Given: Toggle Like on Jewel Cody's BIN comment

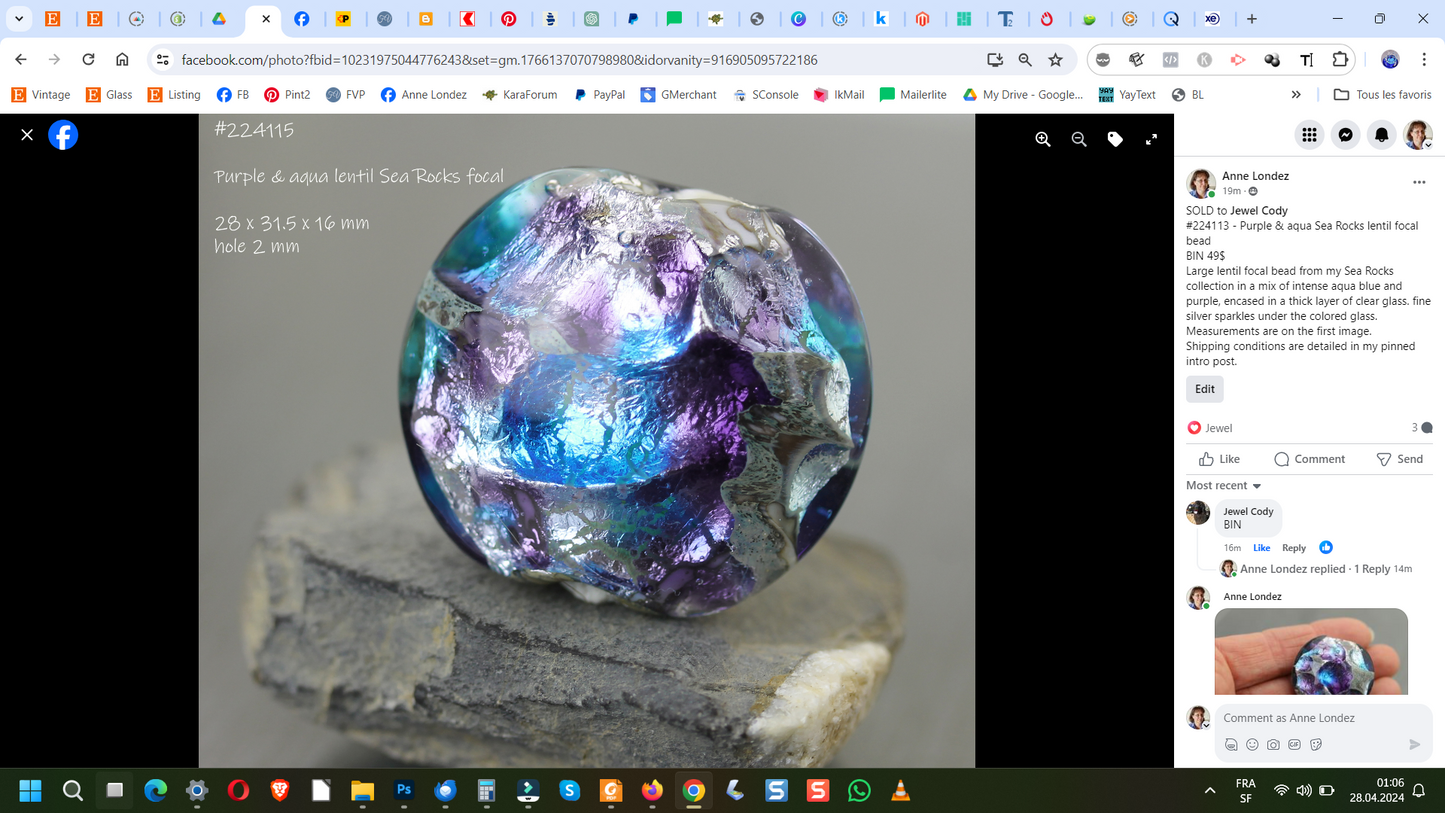Looking at the screenshot, I should click(1262, 548).
